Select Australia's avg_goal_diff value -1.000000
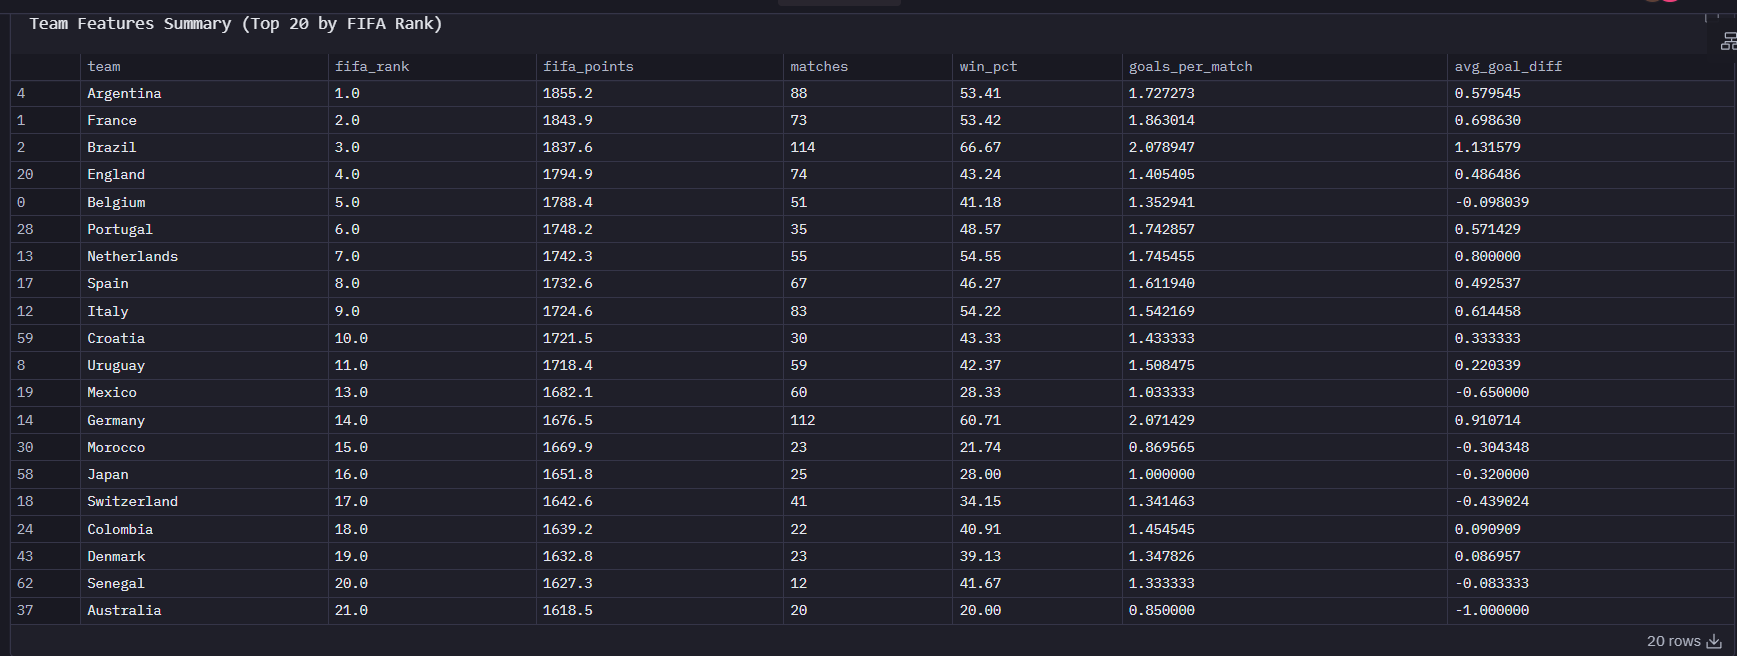 [x=1492, y=610]
